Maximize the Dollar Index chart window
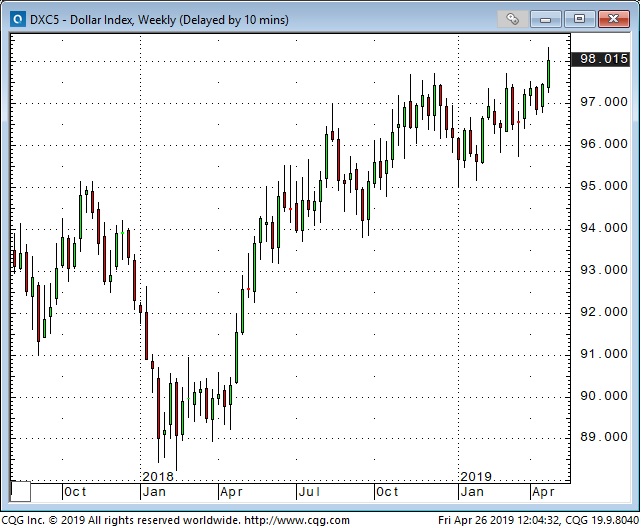 (x=579, y=19)
